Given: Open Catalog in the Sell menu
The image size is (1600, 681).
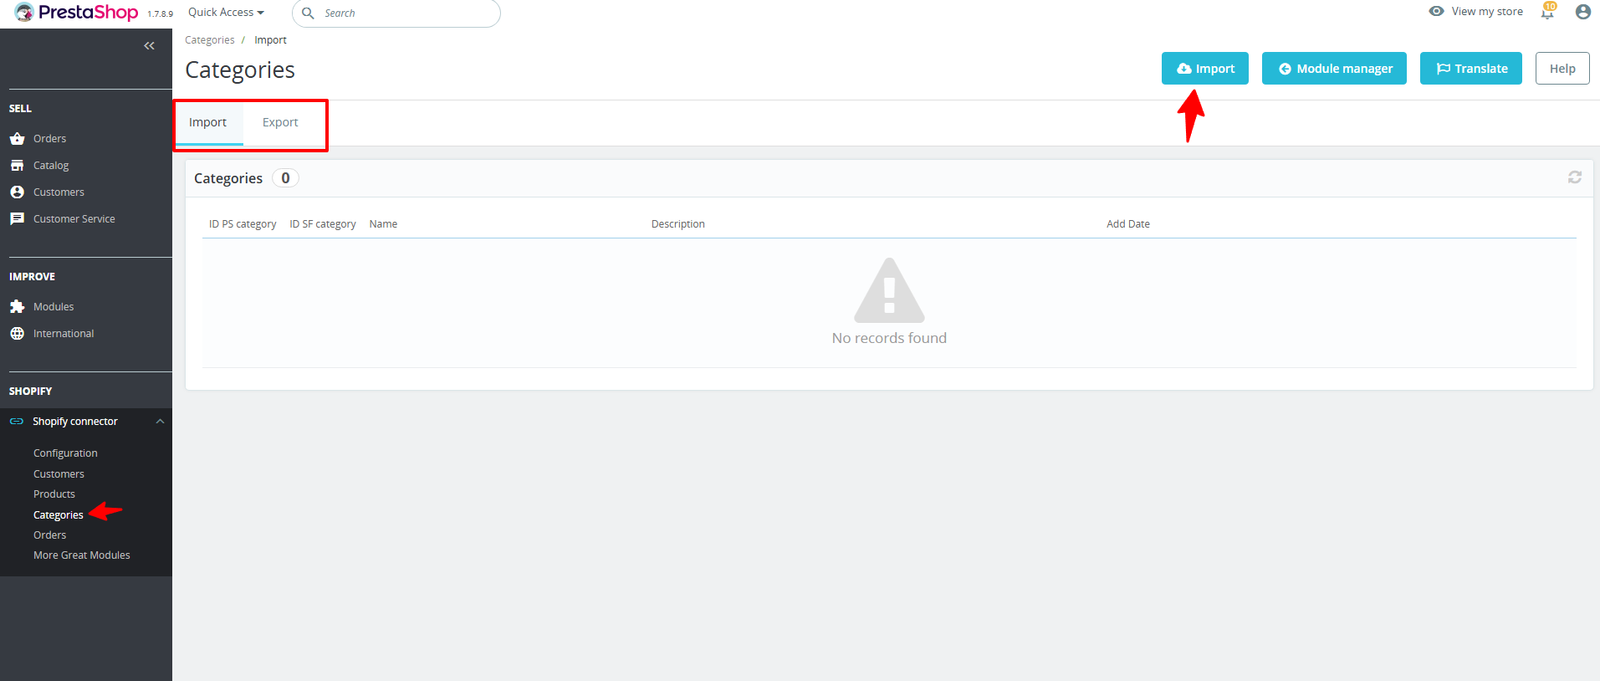Looking at the screenshot, I should [51, 166].
